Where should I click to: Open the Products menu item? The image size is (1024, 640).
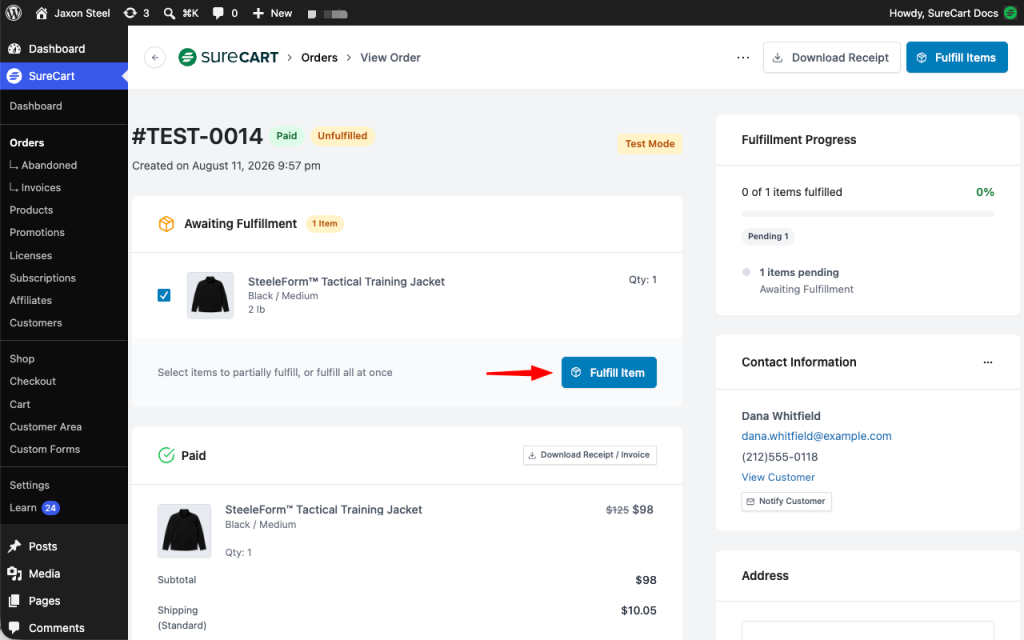[31, 210]
